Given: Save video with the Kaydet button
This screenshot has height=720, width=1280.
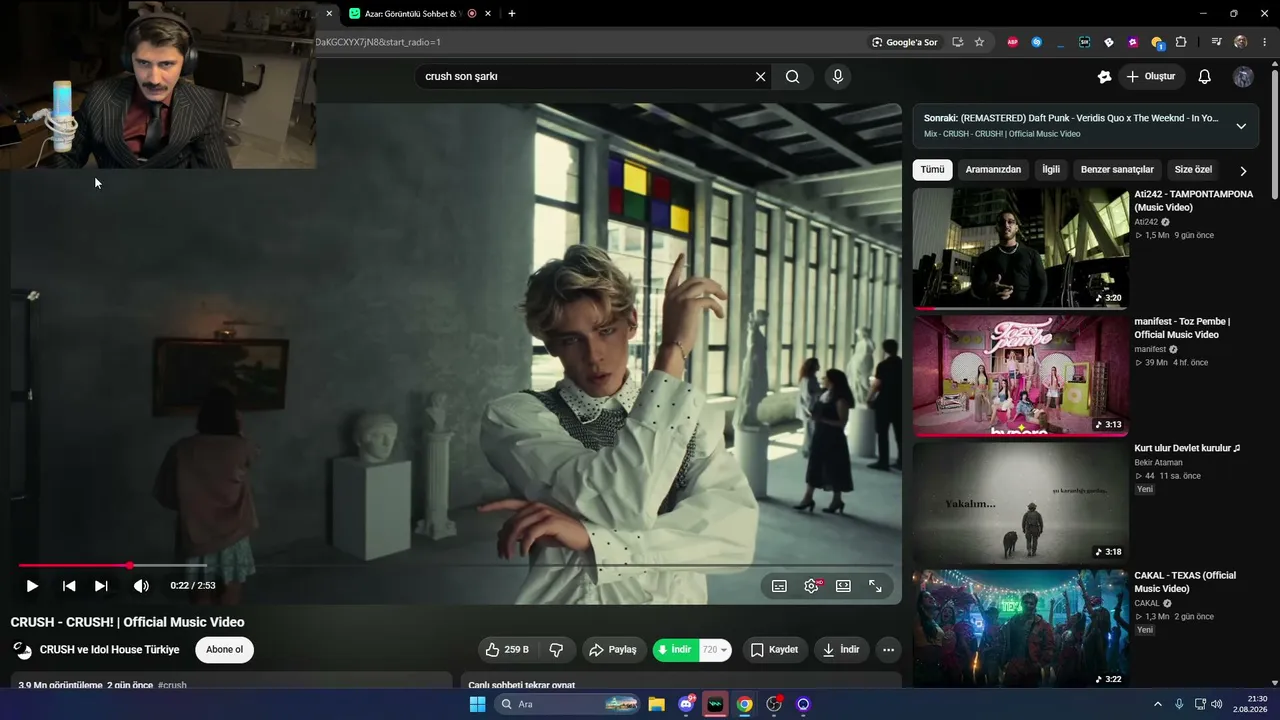Looking at the screenshot, I should [x=774, y=650].
